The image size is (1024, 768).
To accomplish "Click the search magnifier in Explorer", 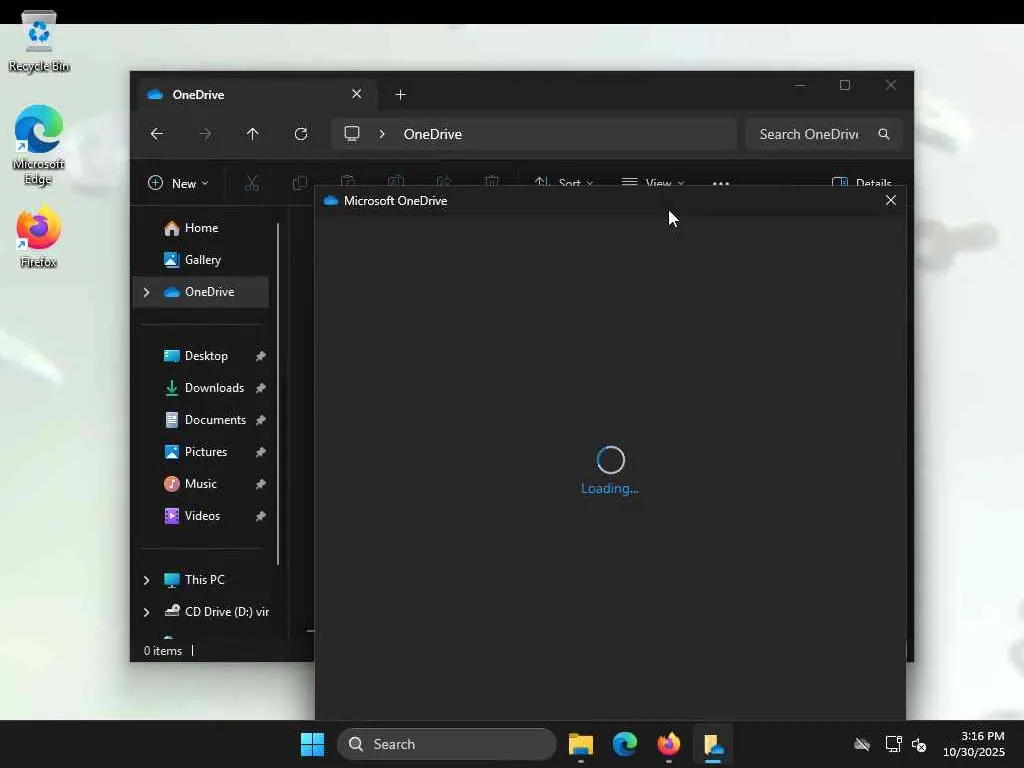I will [884, 134].
